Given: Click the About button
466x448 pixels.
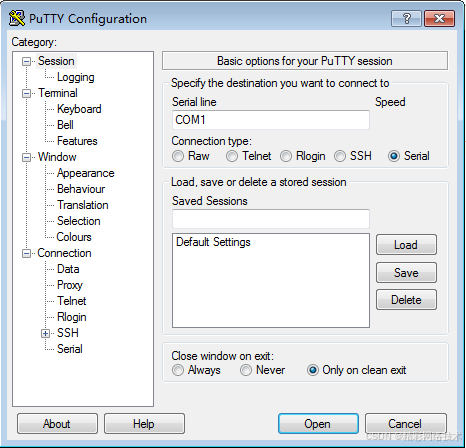Looking at the screenshot, I should pos(57,424).
